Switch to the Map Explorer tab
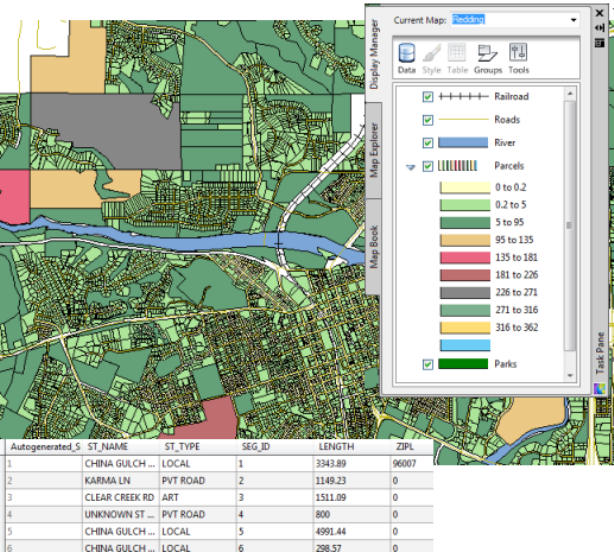The image size is (614, 552). (375, 150)
